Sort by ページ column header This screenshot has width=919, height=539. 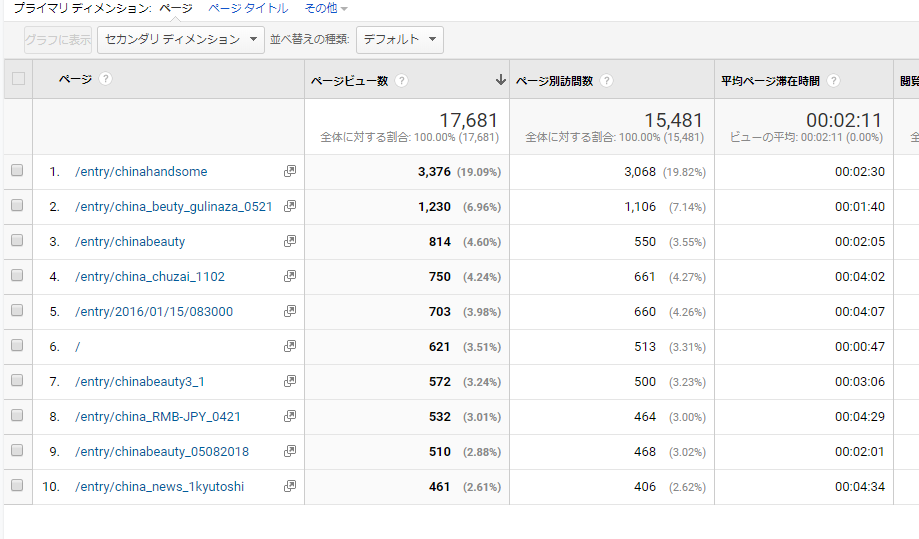click(x=75, y=79)
